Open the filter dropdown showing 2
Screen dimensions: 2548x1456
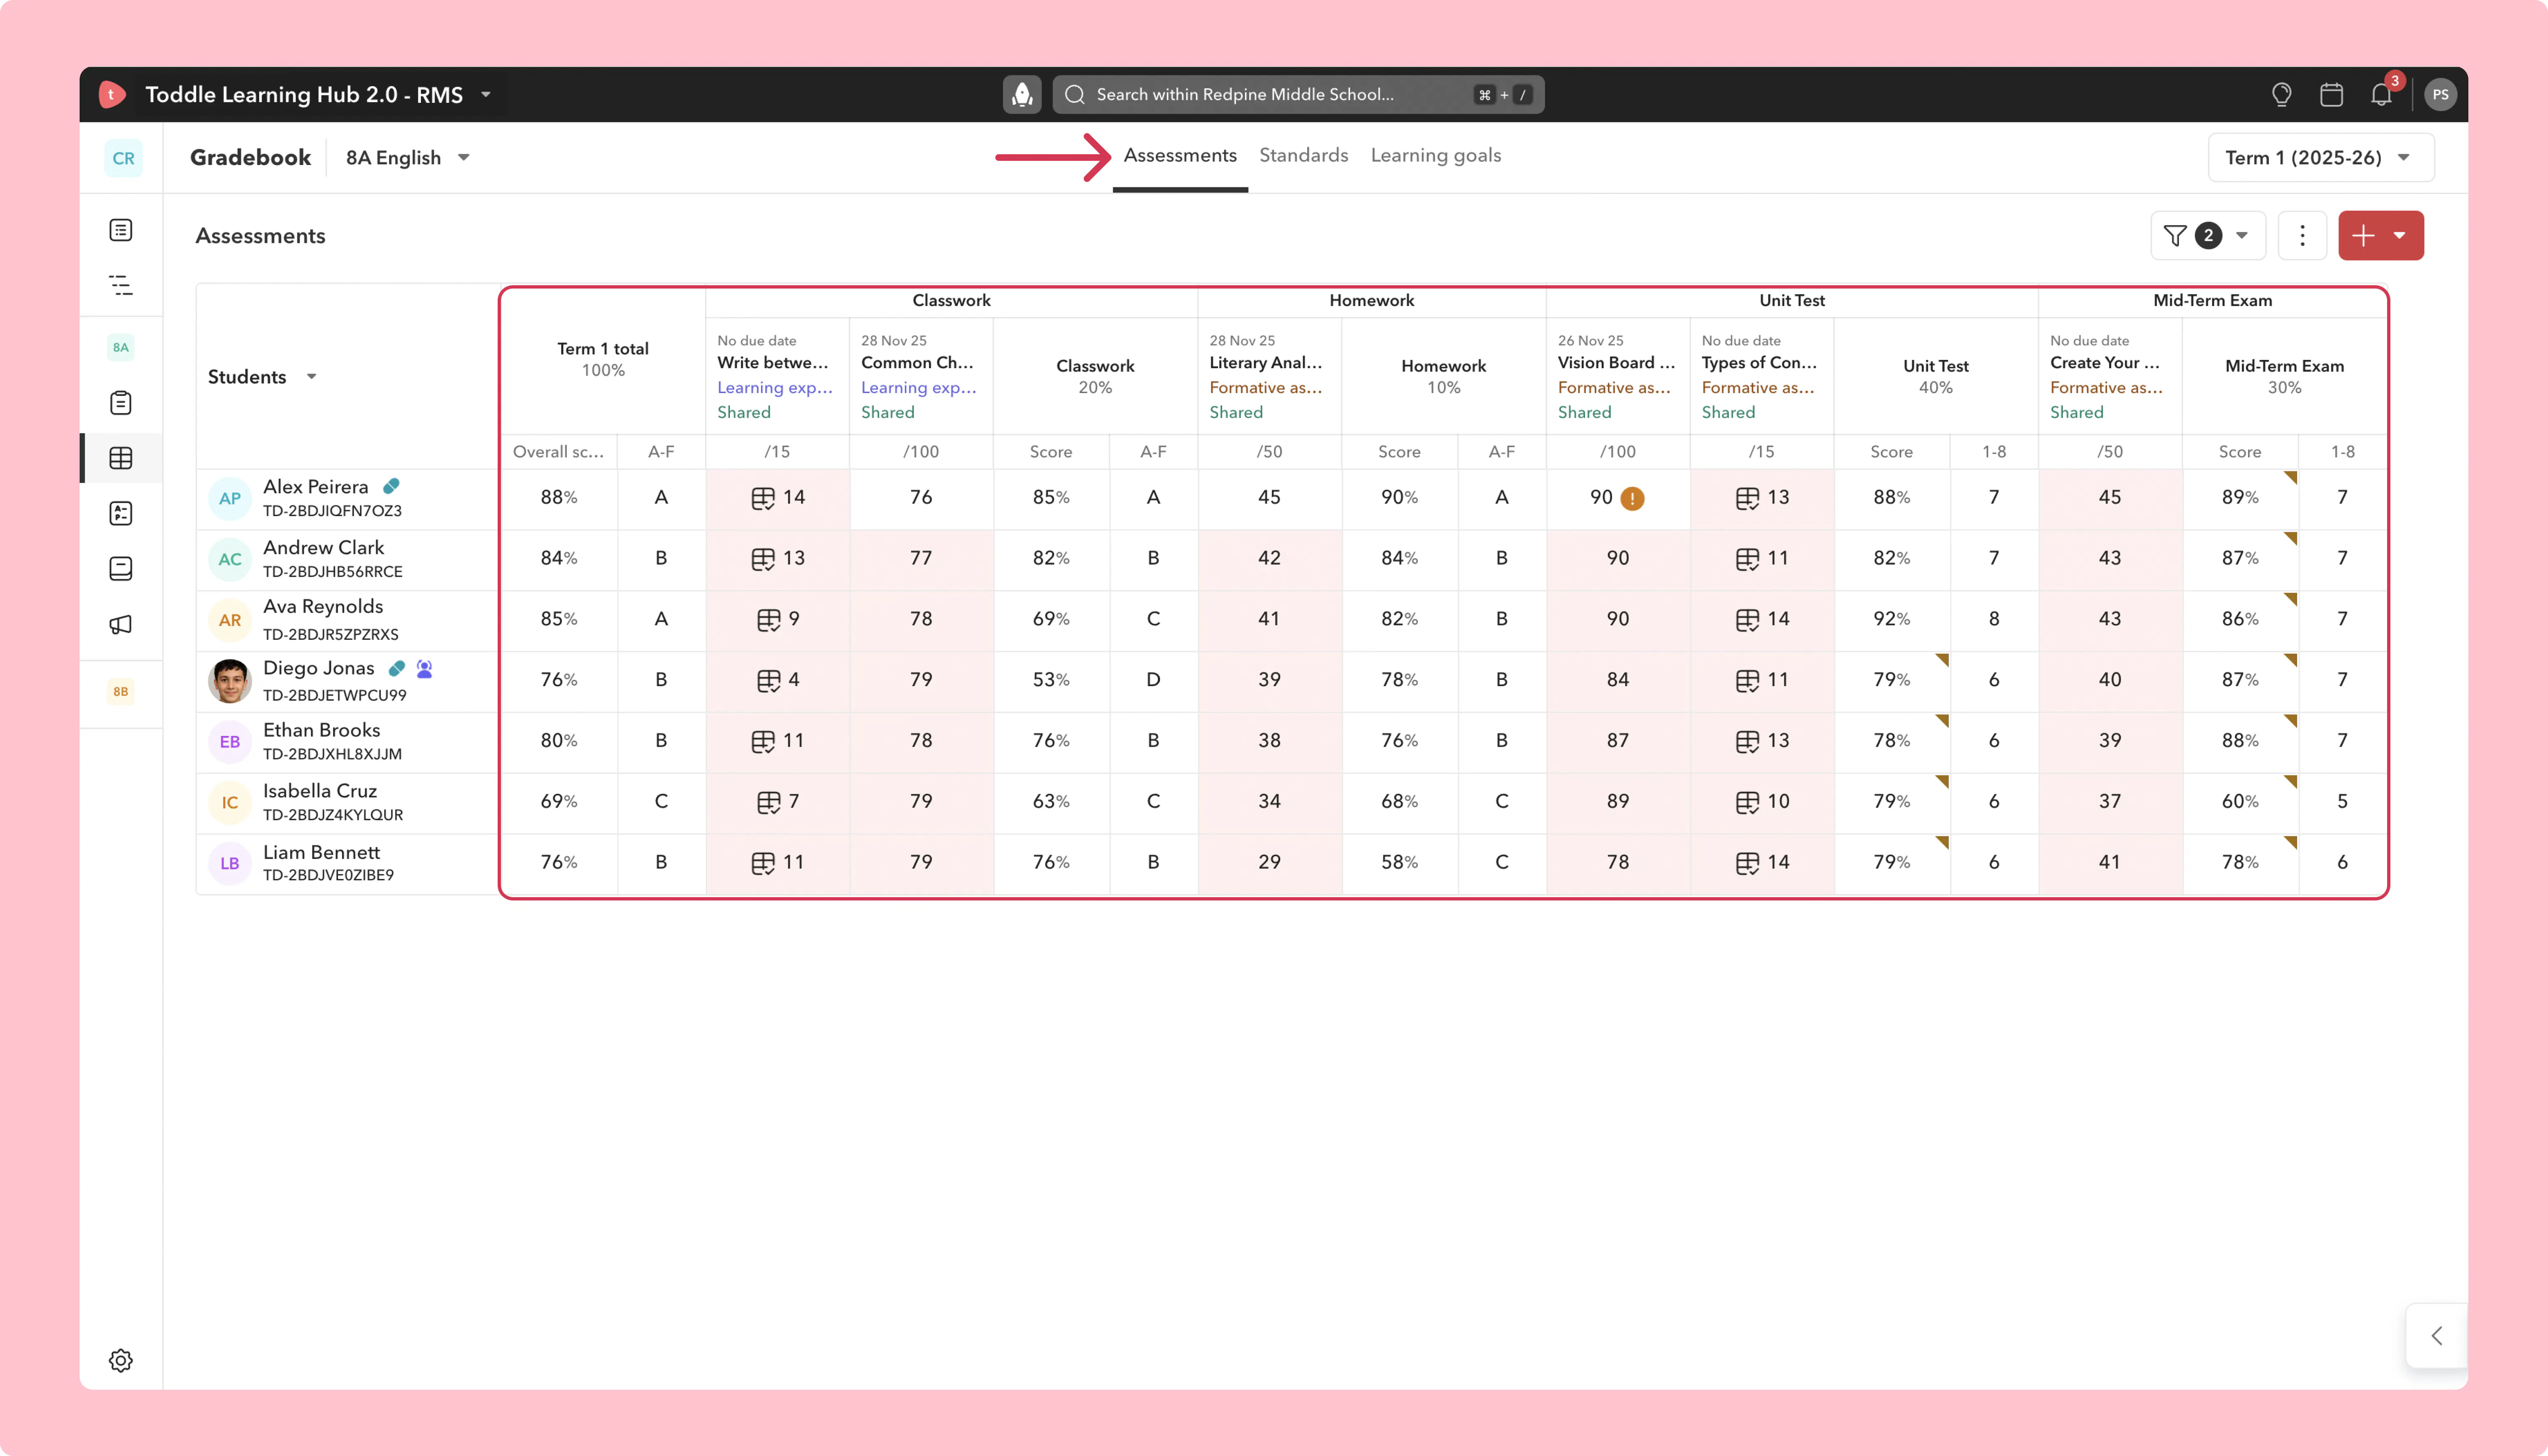pos(2207,235)
